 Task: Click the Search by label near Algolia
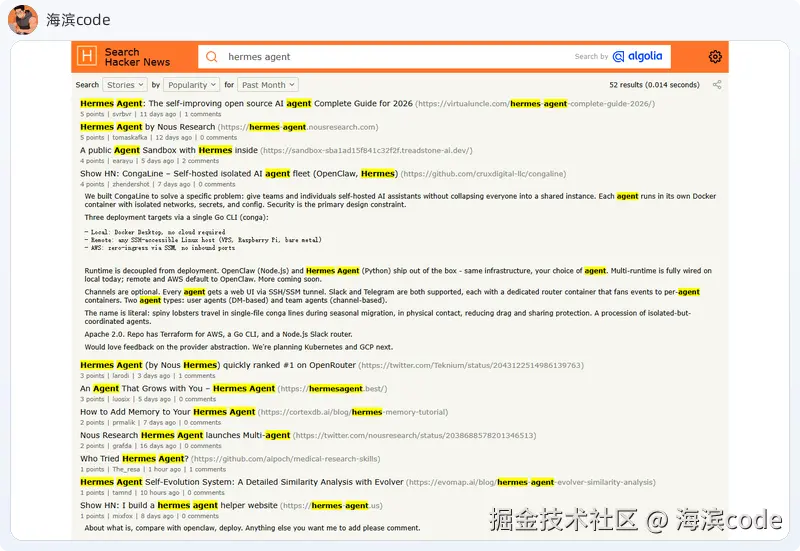click(x=591, y=57)
